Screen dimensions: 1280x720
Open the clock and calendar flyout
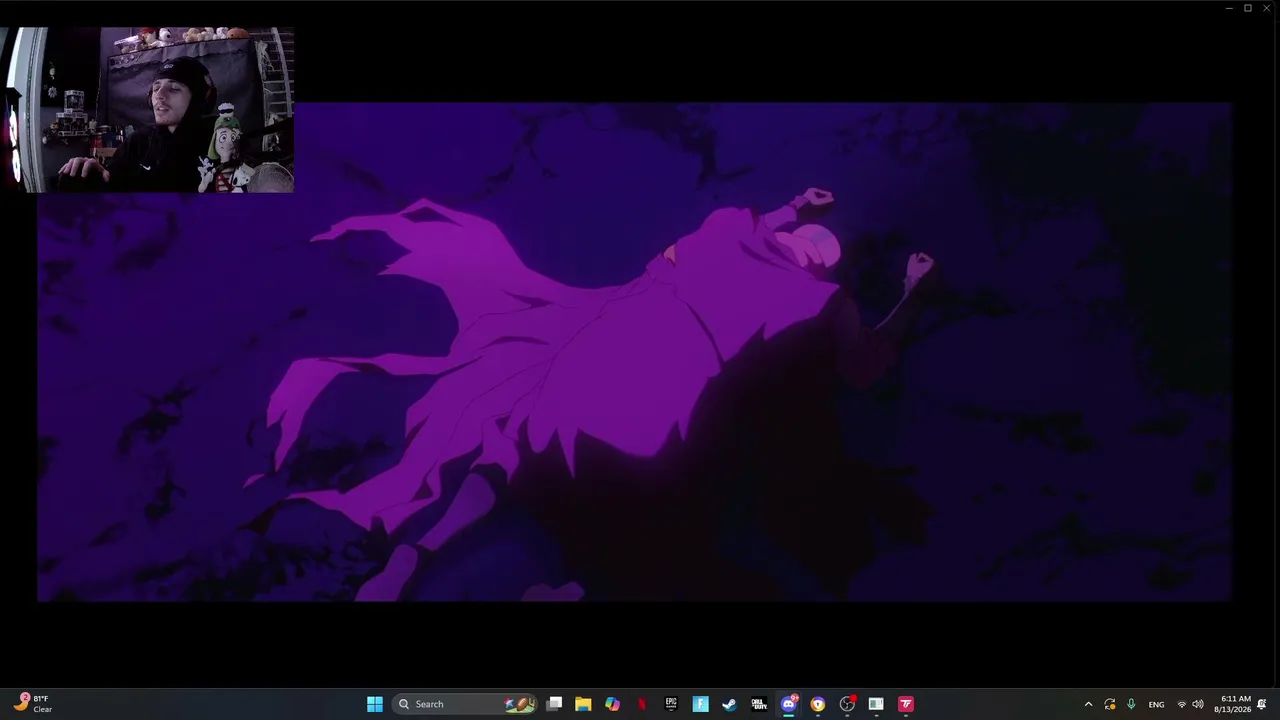pos(1233,704)
